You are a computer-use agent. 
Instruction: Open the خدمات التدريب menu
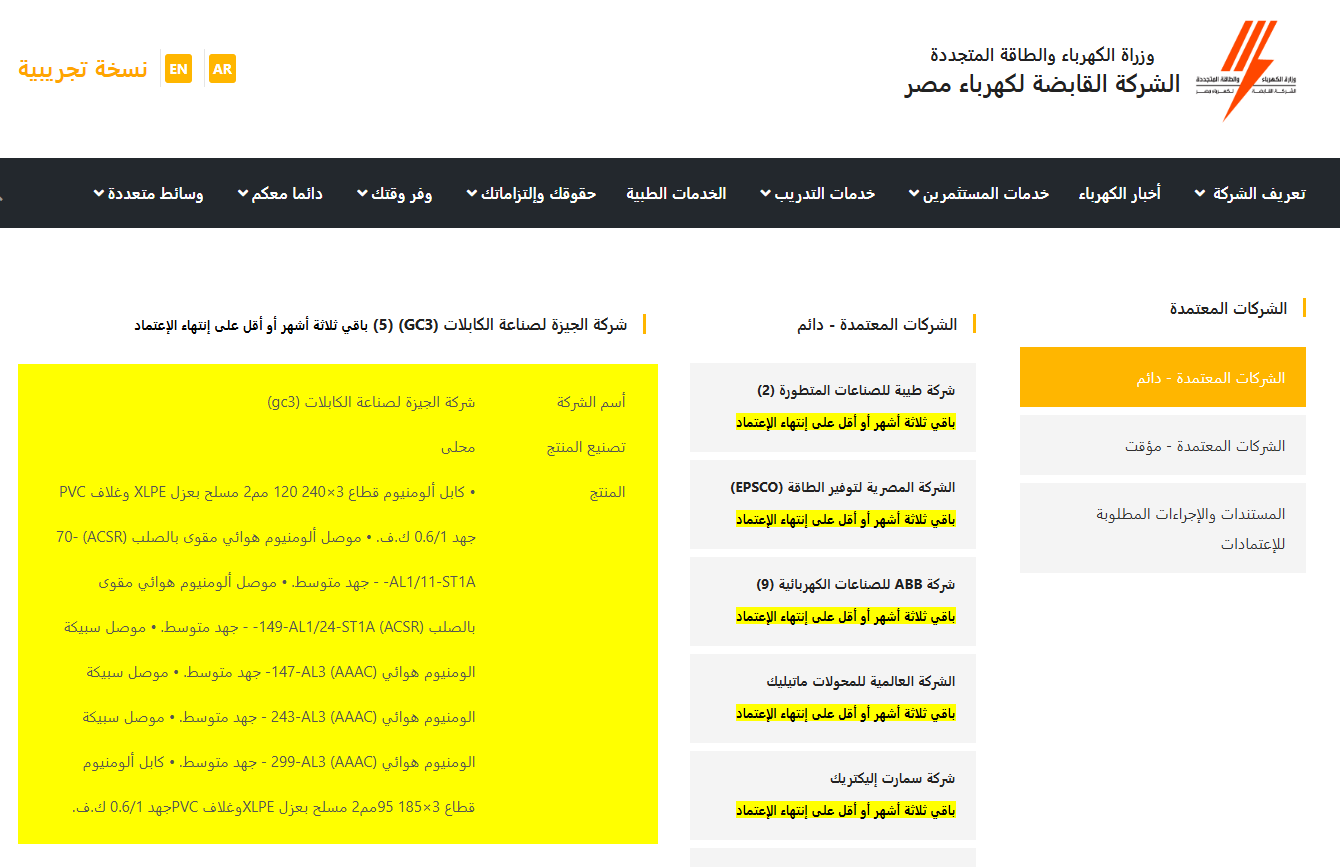click(825, 193)
